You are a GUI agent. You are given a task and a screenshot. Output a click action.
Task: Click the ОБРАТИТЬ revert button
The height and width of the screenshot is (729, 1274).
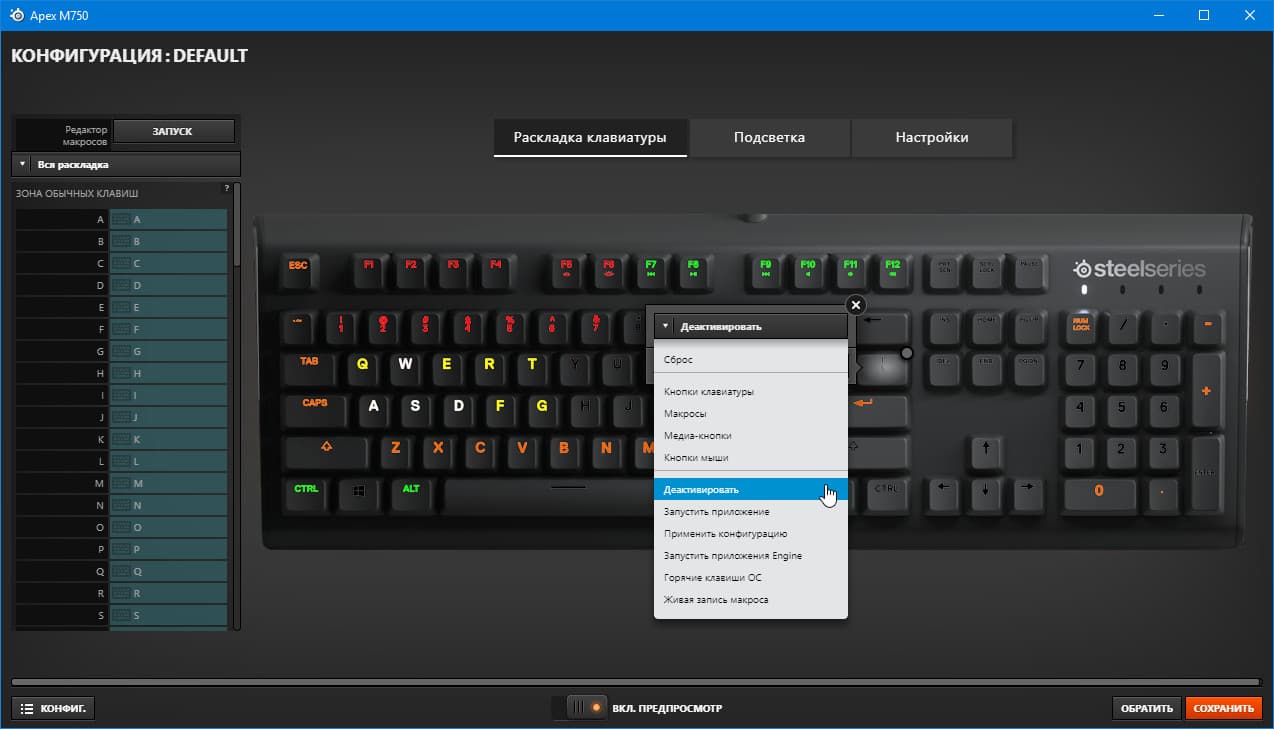(x=1147, y=708)
